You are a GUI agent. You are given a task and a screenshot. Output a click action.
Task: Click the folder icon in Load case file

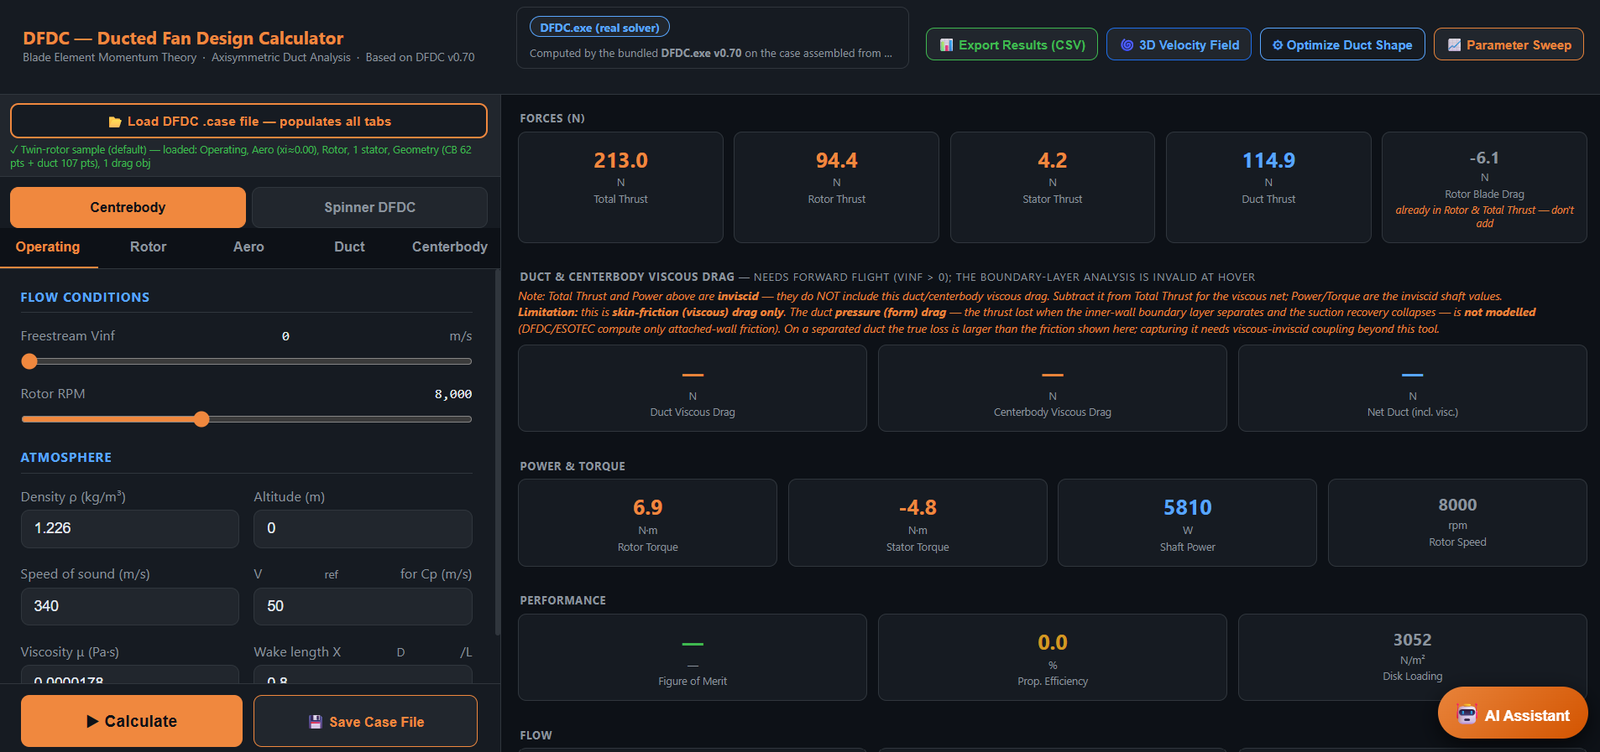(115, 122)
